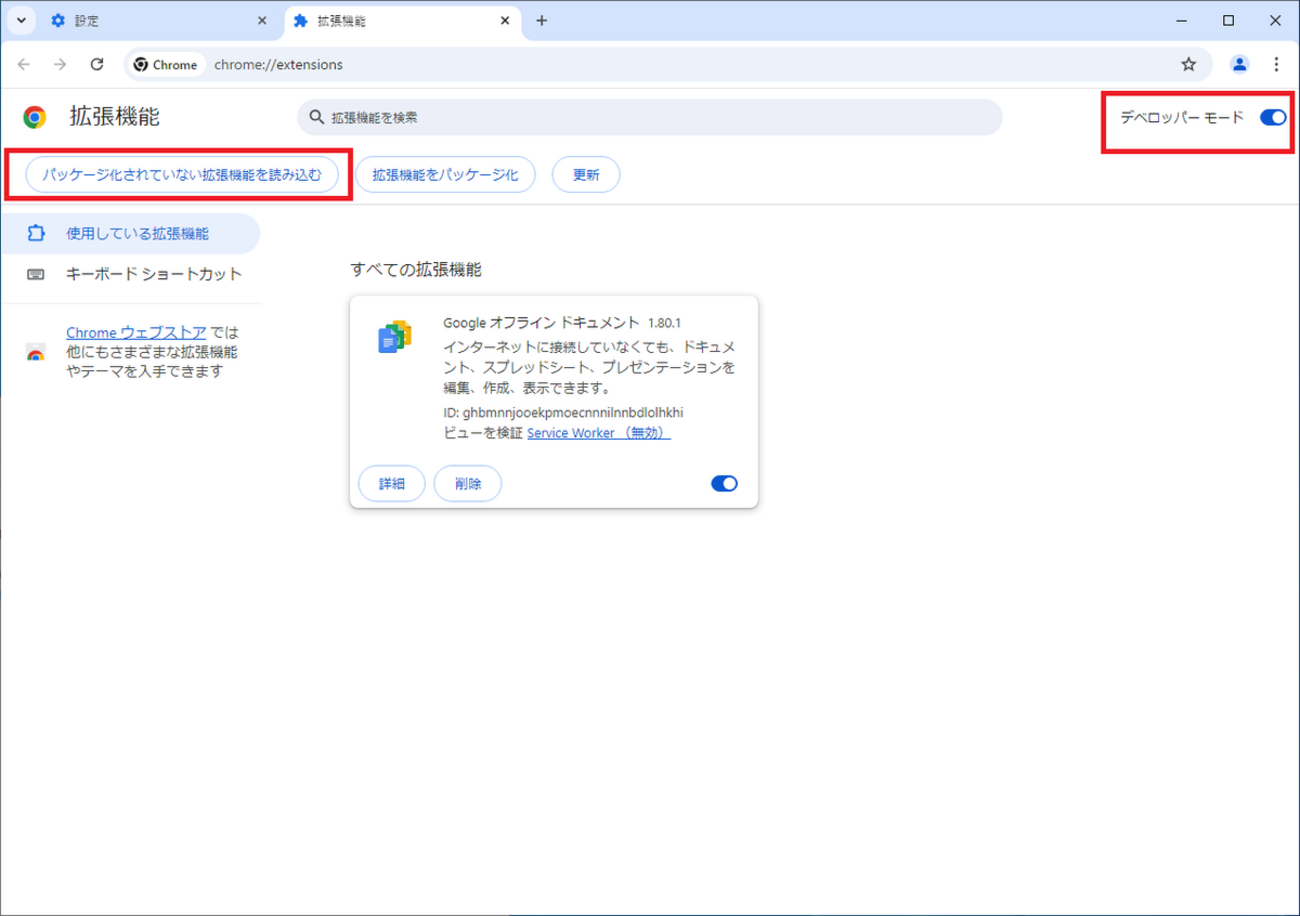Switch to the 設定 tab

pyautogui.click(x=160, y=21)
